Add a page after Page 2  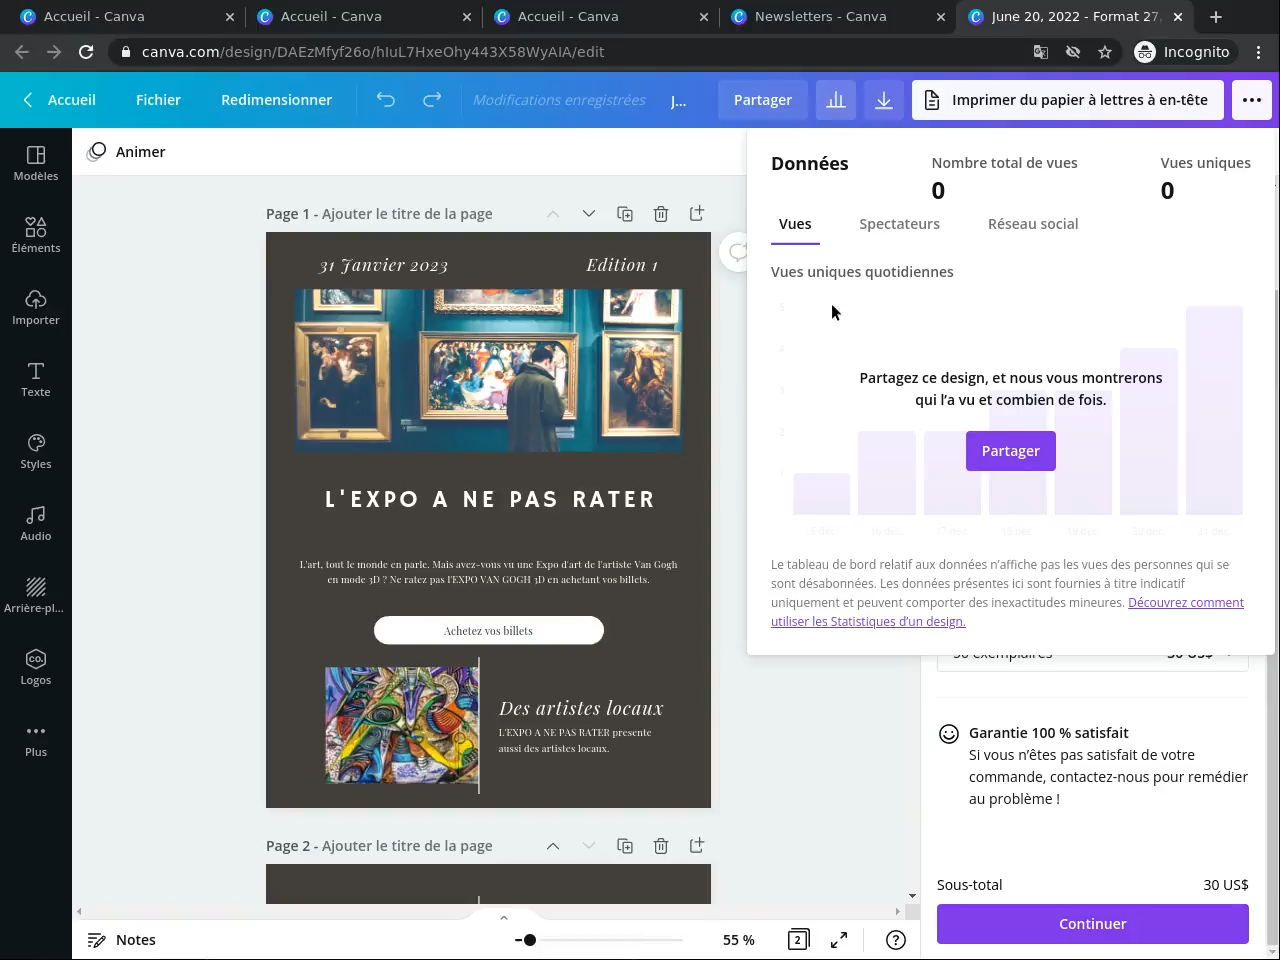pyautogui.click(x=697, y=846)
